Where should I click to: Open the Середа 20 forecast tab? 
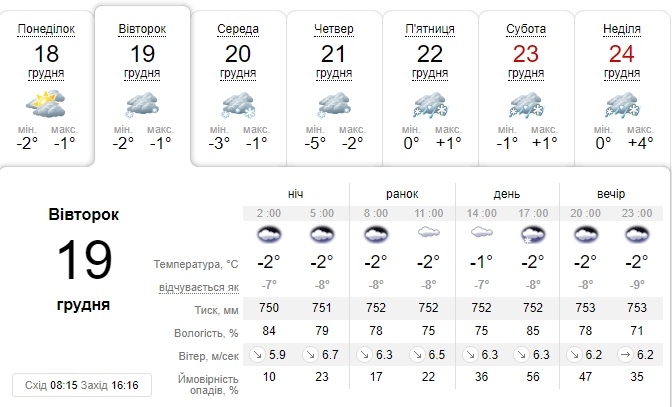point(238,88)
